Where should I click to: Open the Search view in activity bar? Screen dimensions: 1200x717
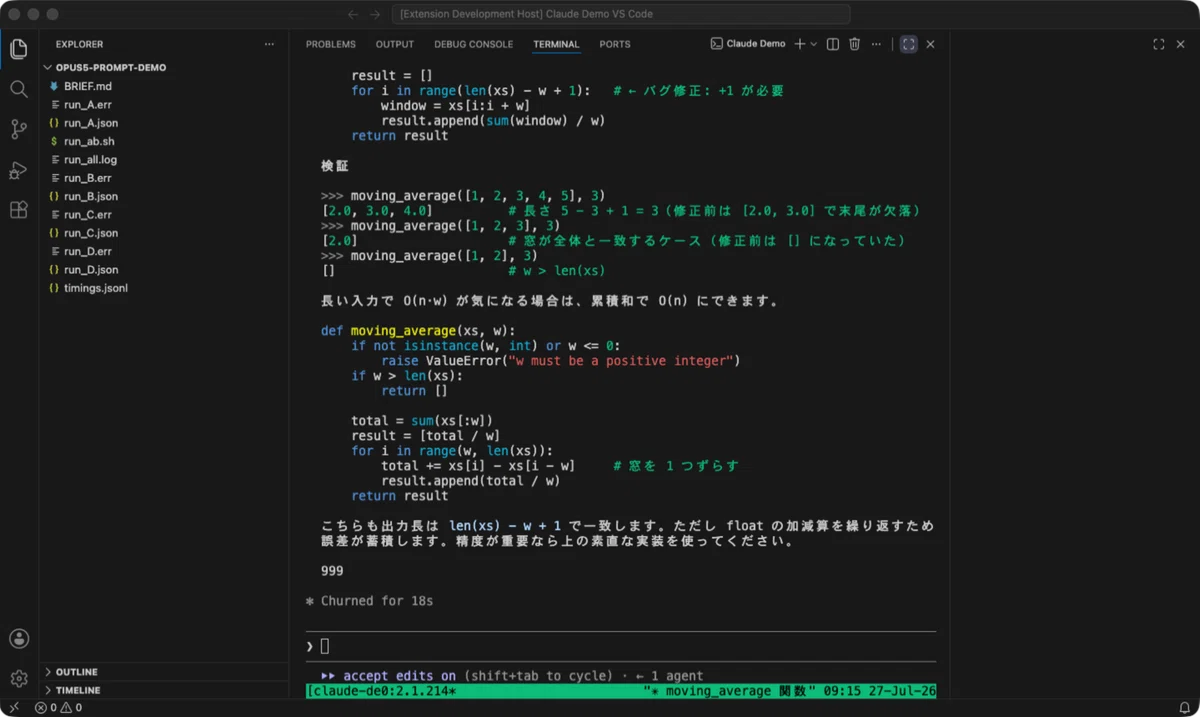(19, 89)
